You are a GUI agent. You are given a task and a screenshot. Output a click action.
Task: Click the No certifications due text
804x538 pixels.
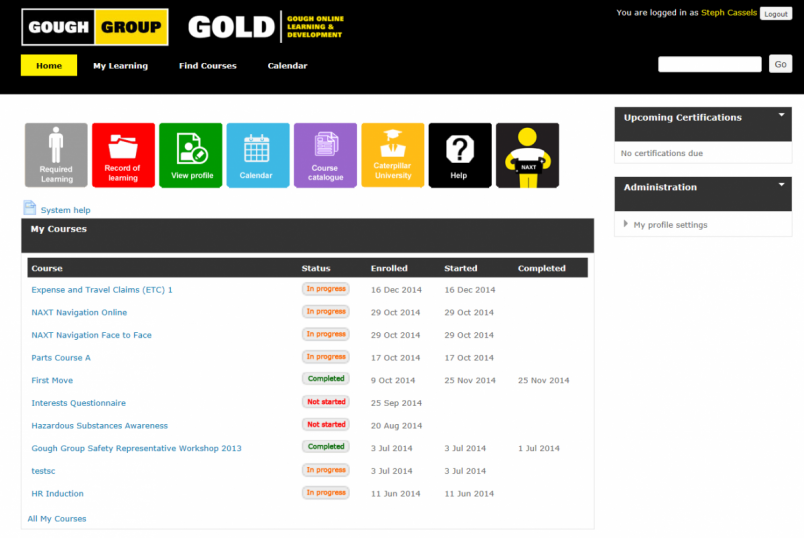(x=661, y=153)
